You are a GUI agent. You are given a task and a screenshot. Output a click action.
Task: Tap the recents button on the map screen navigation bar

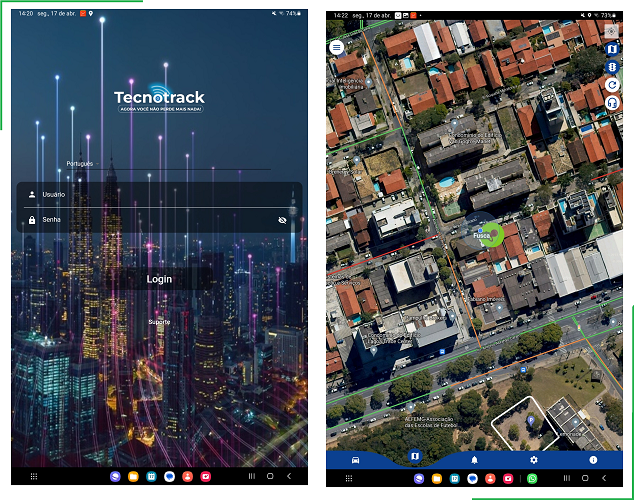pyautogui.click(x=566, y=478)
